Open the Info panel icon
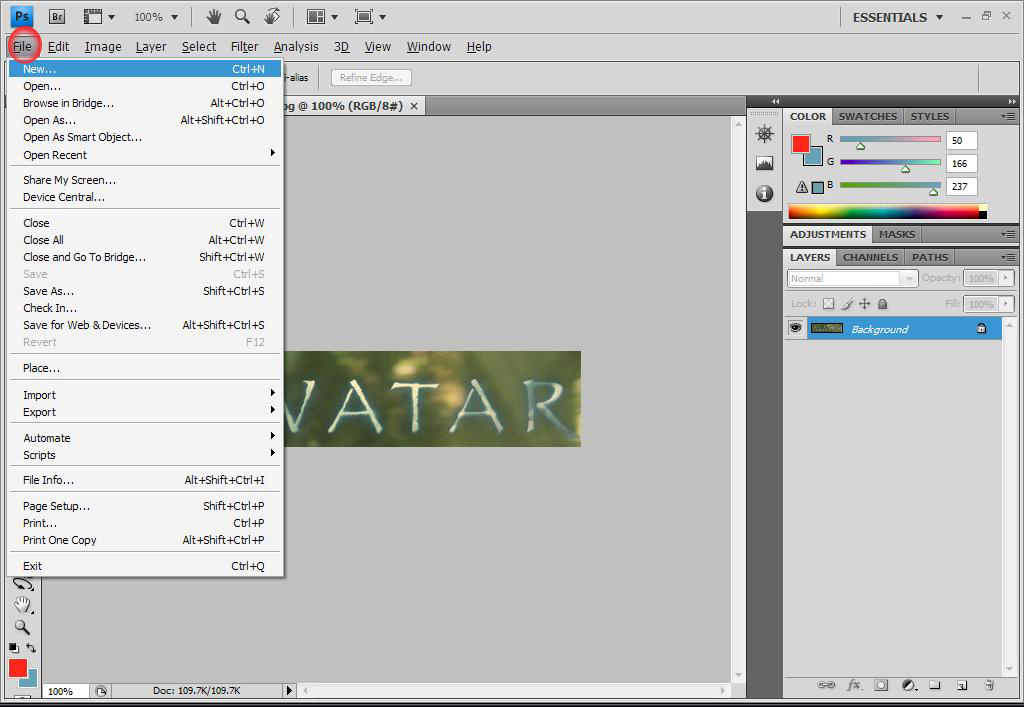The height and width of the screenshot is (707, 1024). point(764,193)
